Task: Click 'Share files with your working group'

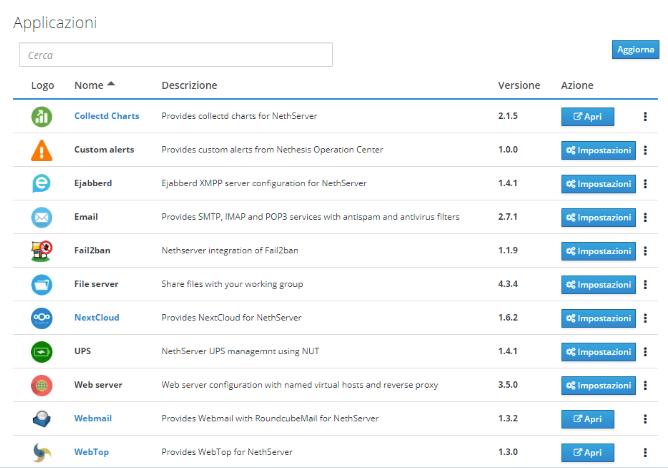Action: coord(232,284)
